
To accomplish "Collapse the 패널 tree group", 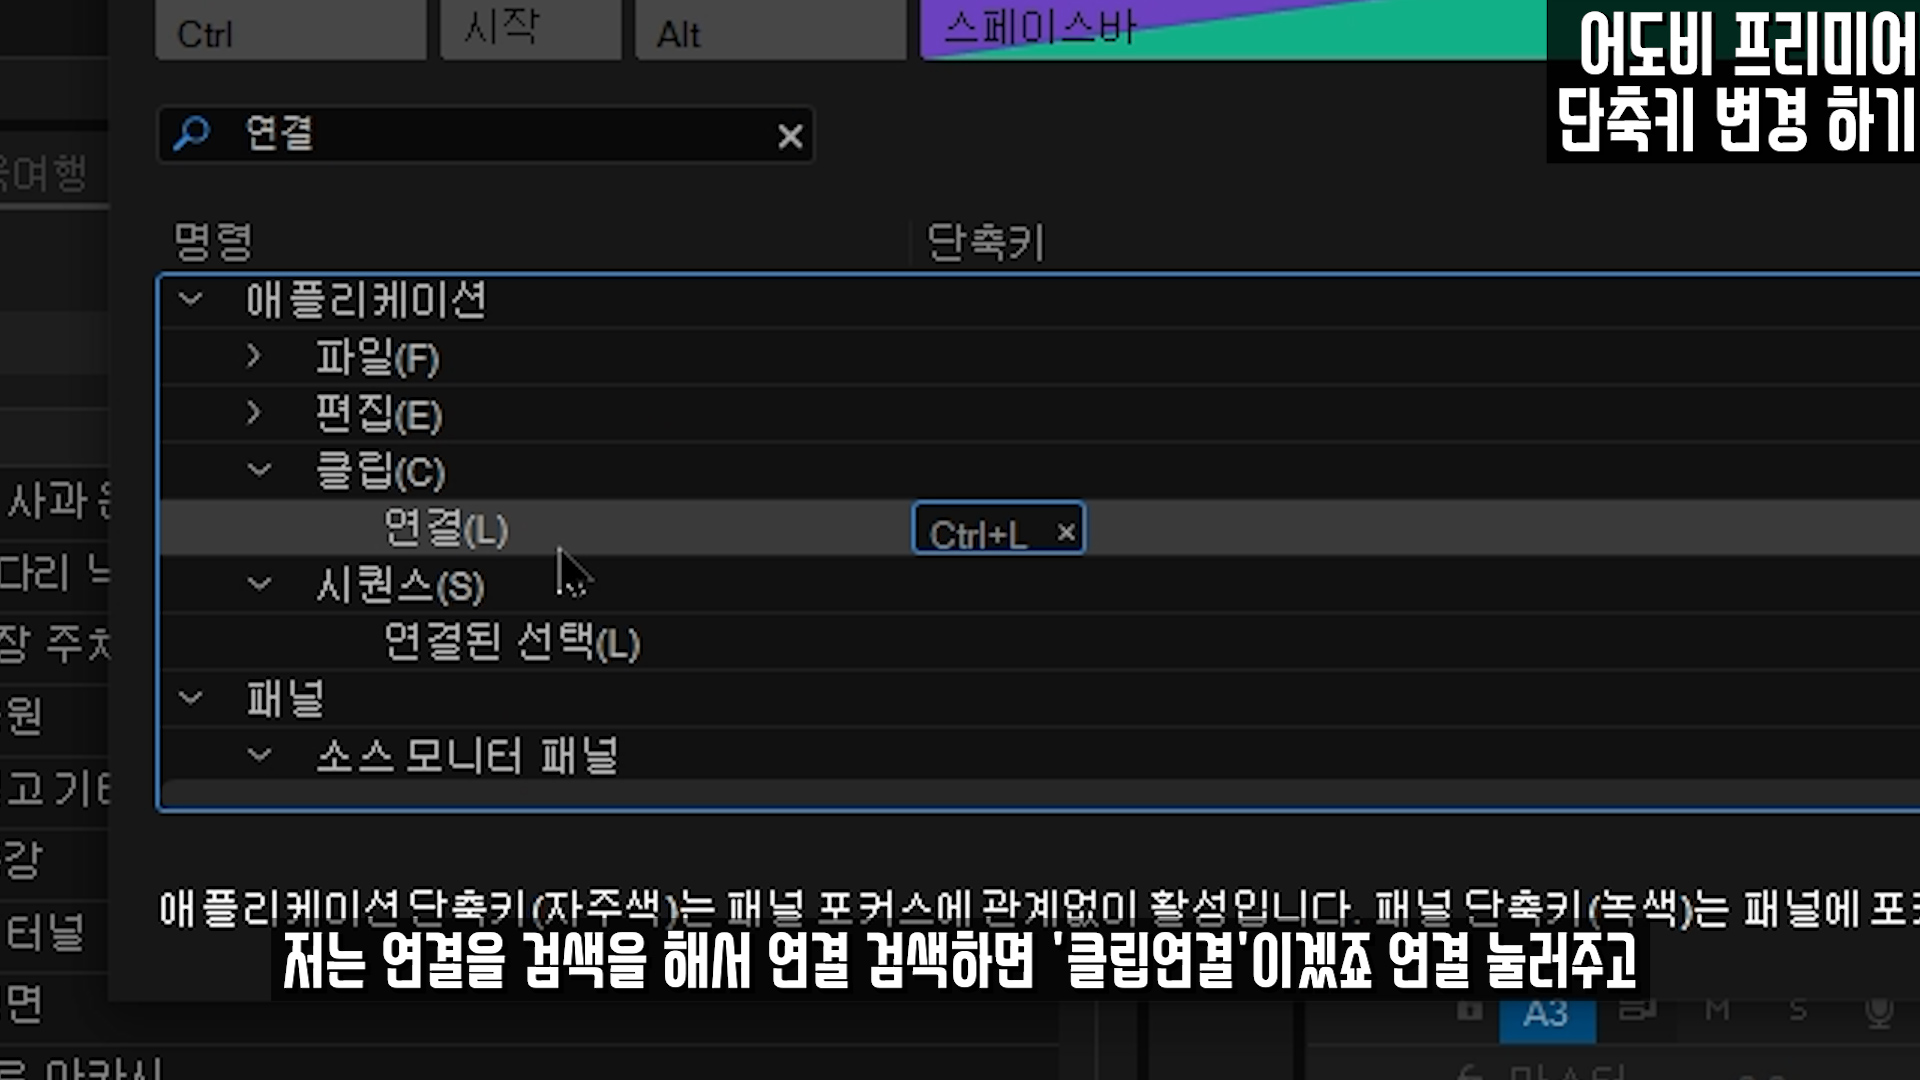I will point(190,698).
